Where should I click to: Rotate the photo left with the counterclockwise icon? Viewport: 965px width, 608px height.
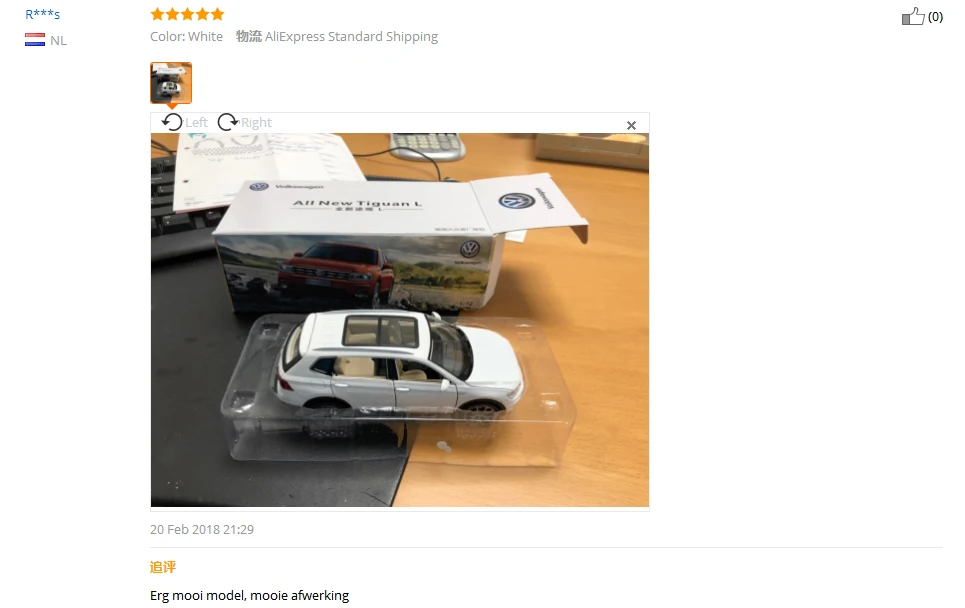pyautogui.click(x=172, y=122)
